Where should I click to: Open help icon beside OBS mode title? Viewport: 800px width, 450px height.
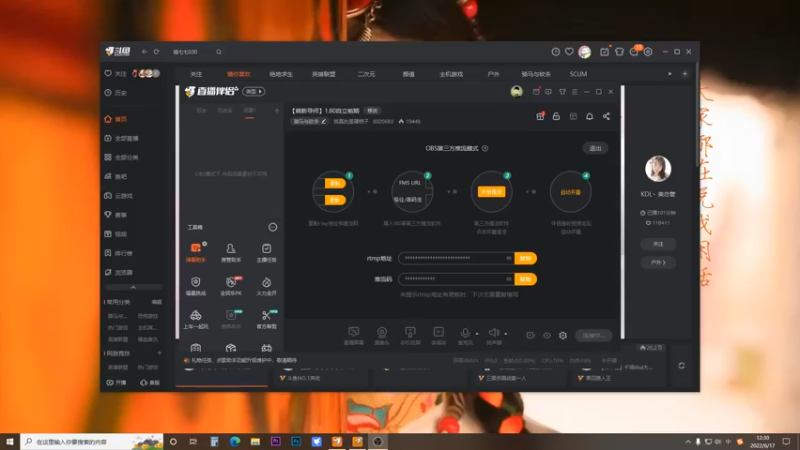[x=485, y=148]
